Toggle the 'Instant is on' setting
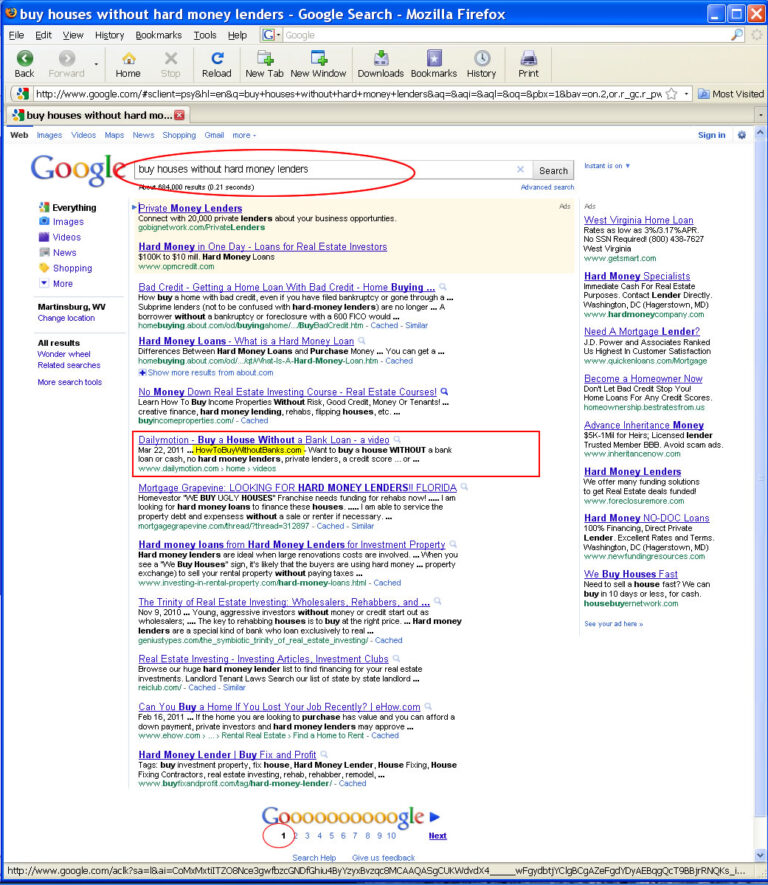 pos(607,165)
